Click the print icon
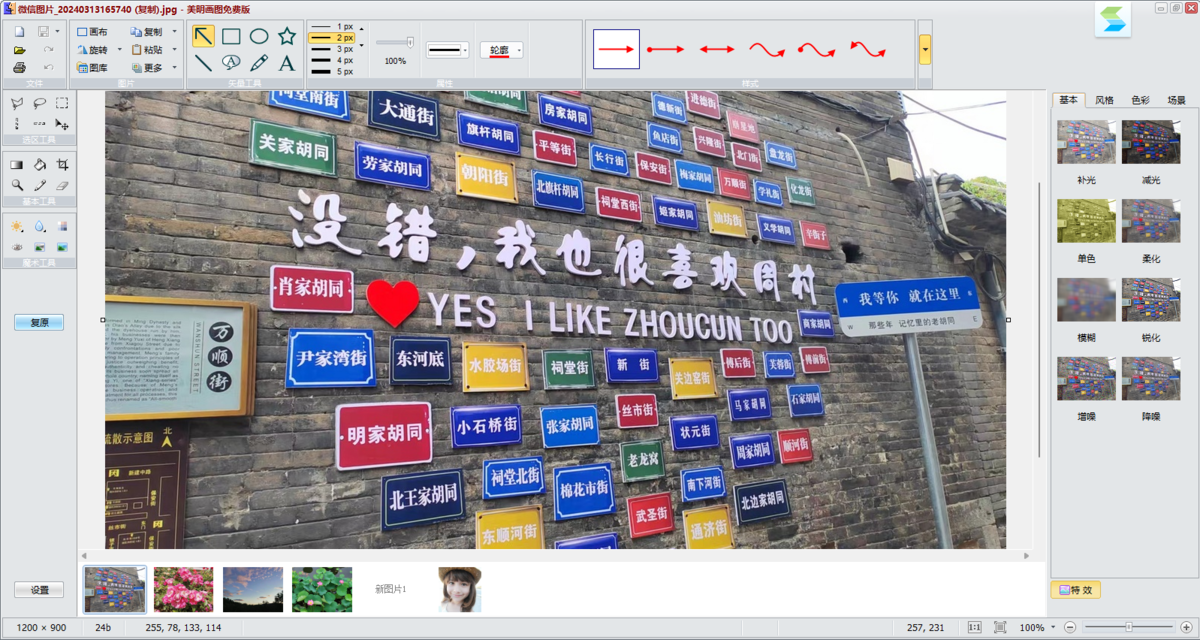 pos(19,68)
